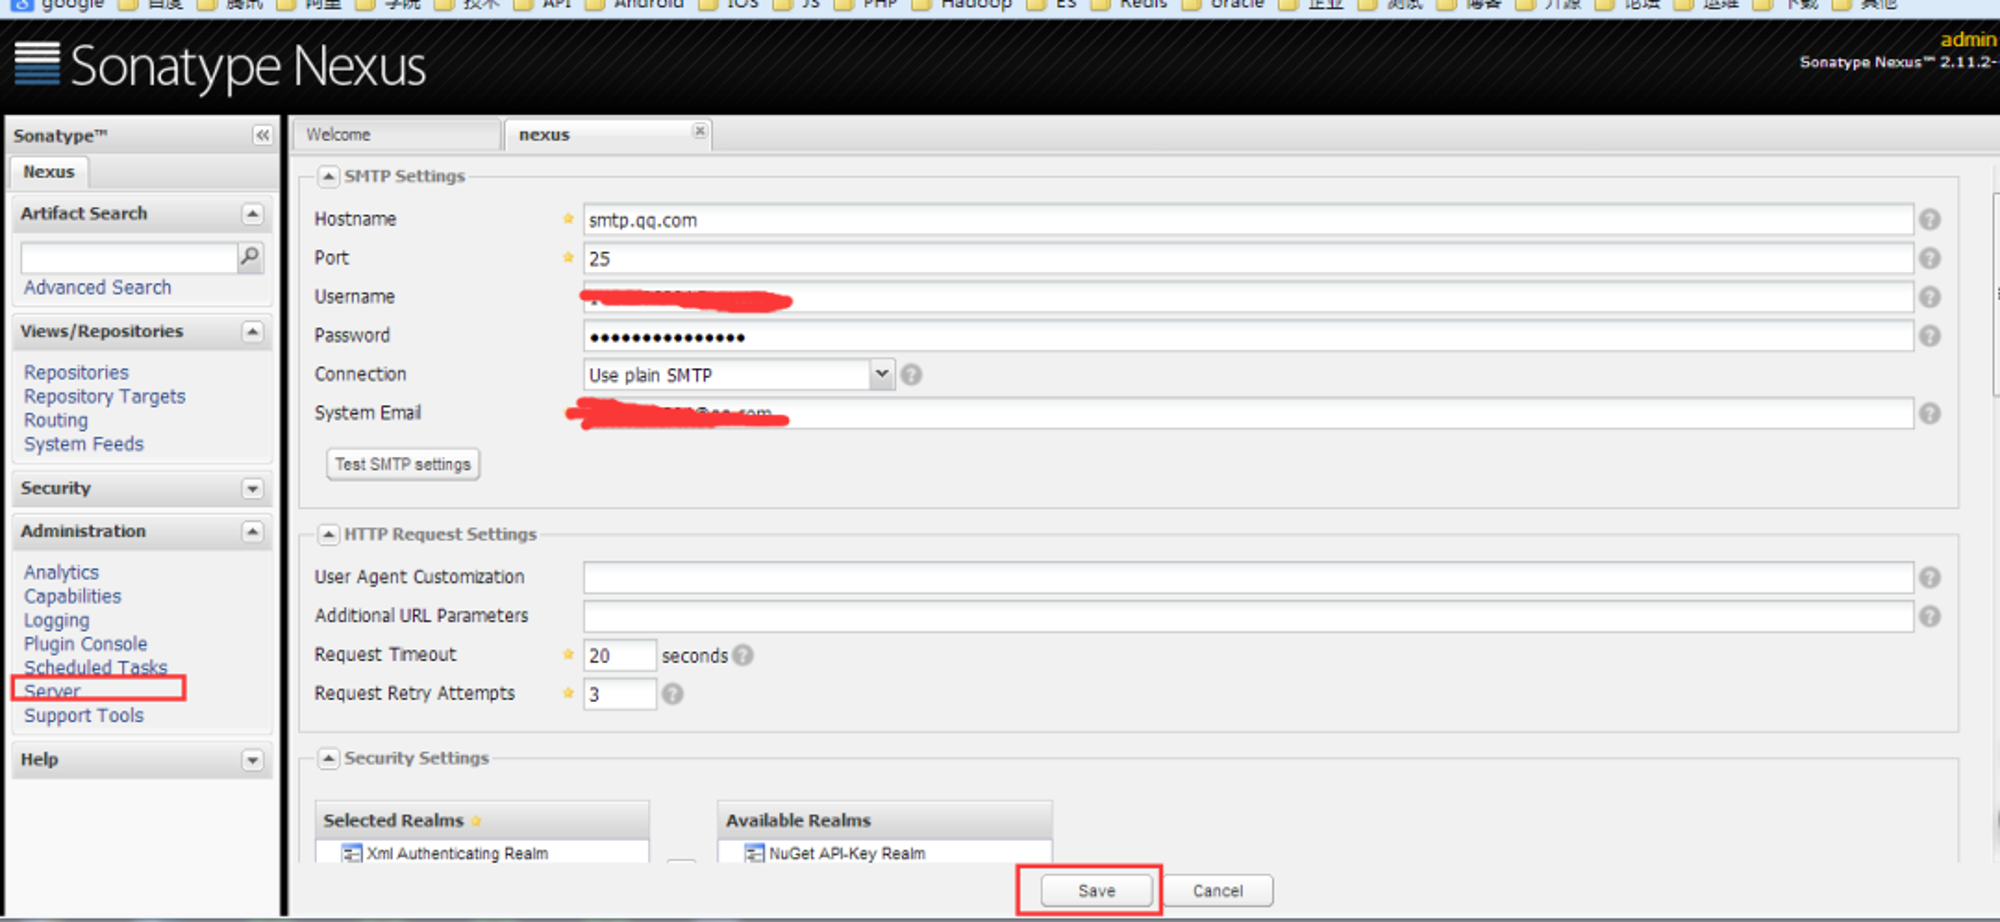Image resolution: width=2000 pixels, height=922 pixels.
Task: Open the Repositories link
Action: tap(76, 372)
